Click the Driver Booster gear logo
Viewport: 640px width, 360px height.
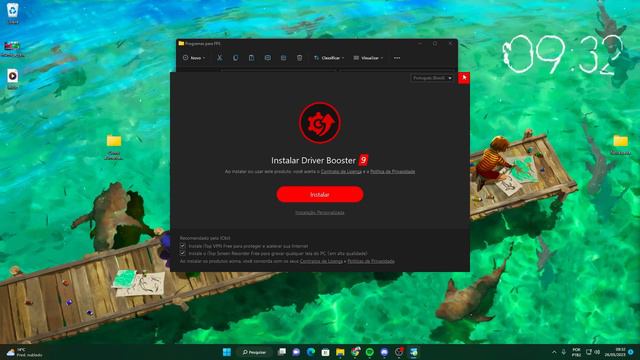[x=320, y=122]
